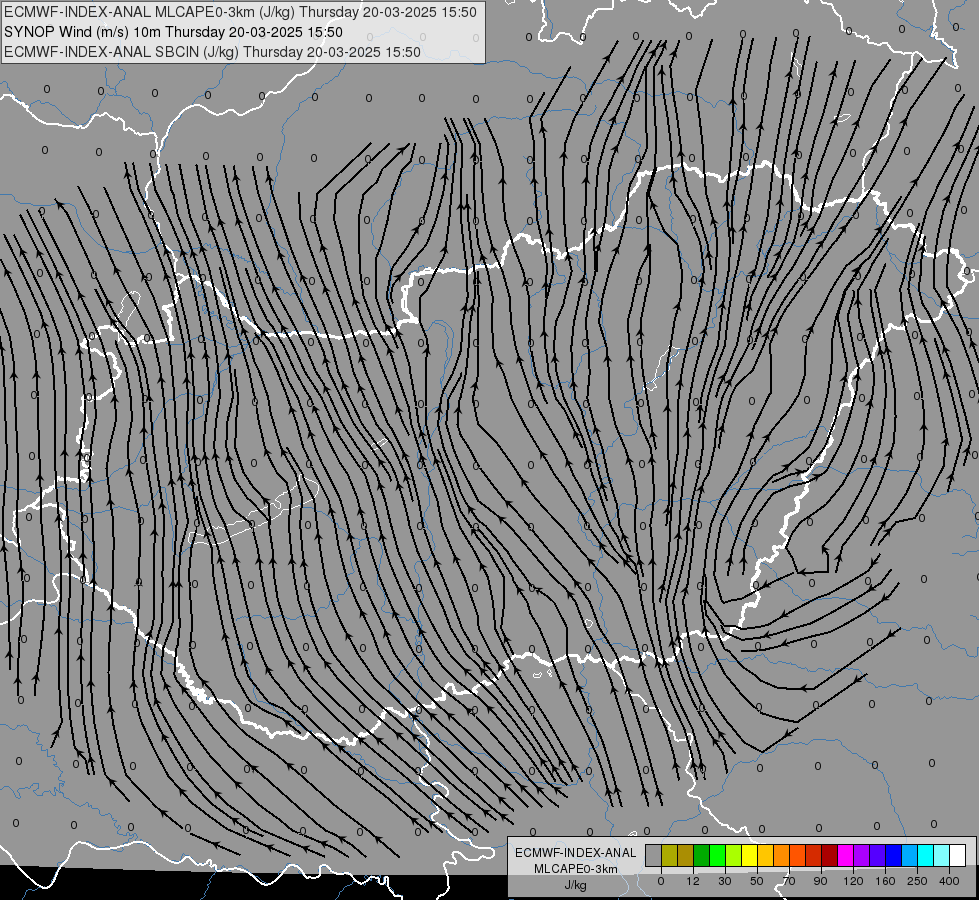Click the MLCAPE0-3km title line at top

tap(240, 12)
